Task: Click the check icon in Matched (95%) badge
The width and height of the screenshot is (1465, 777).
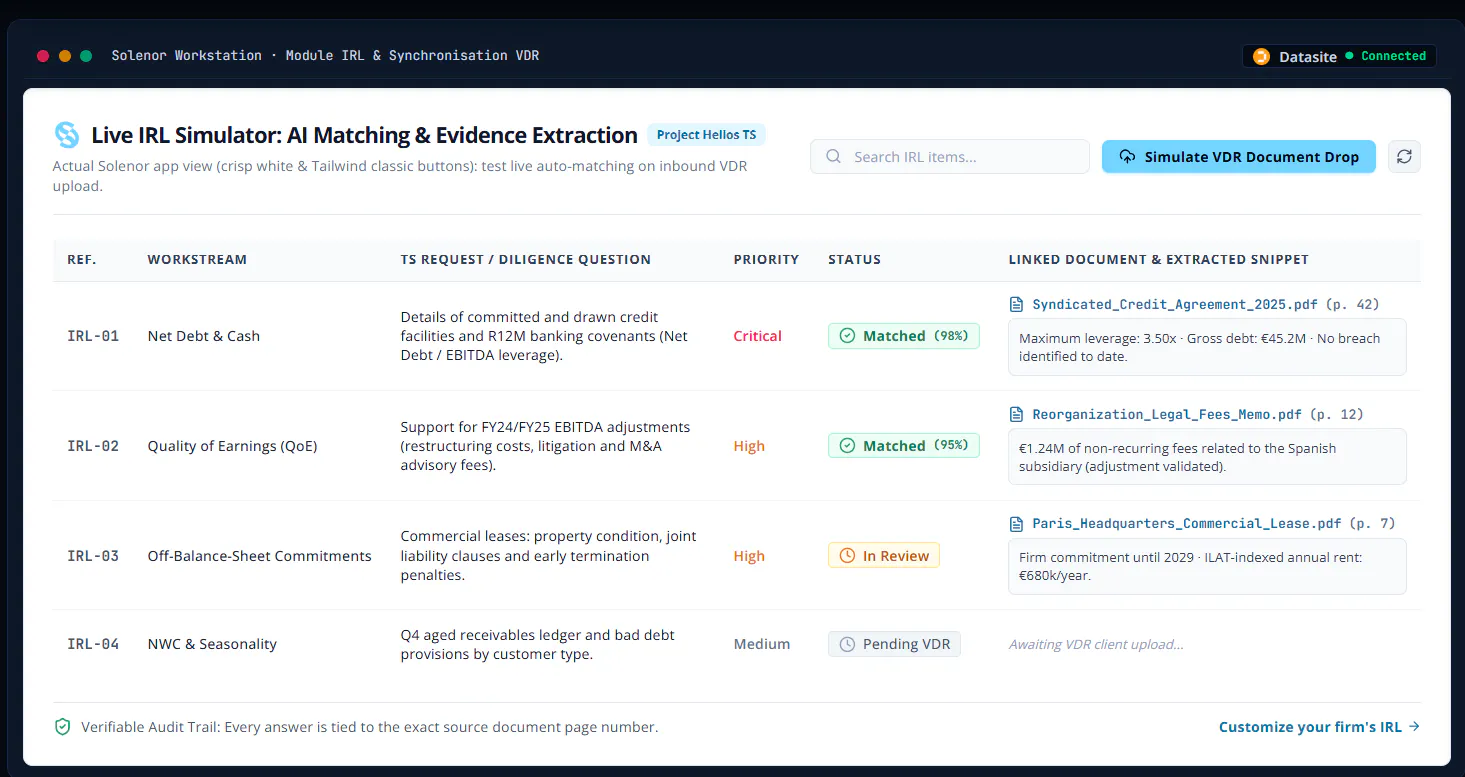Action: pos(847,446)
